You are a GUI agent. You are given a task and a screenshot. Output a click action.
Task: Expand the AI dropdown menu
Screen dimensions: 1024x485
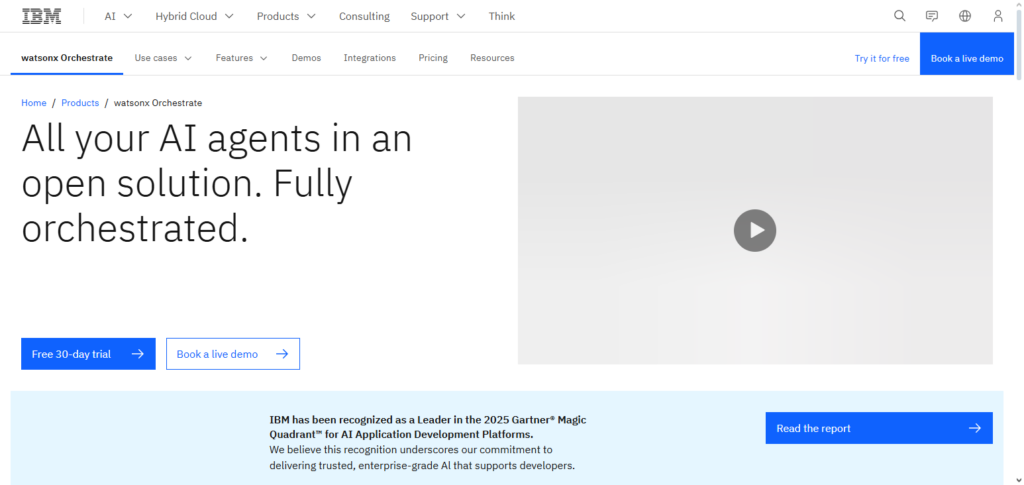click(x=118, y=16)
